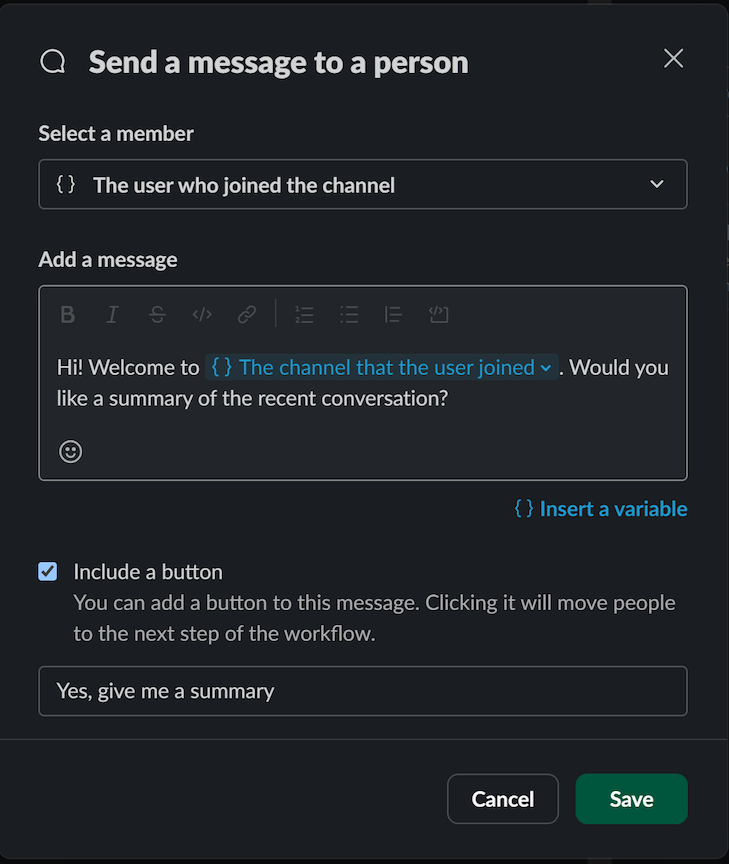Viewport: 729px width, 864px height.
Task: Open the emoji picker in the message box
Action: 70,452
